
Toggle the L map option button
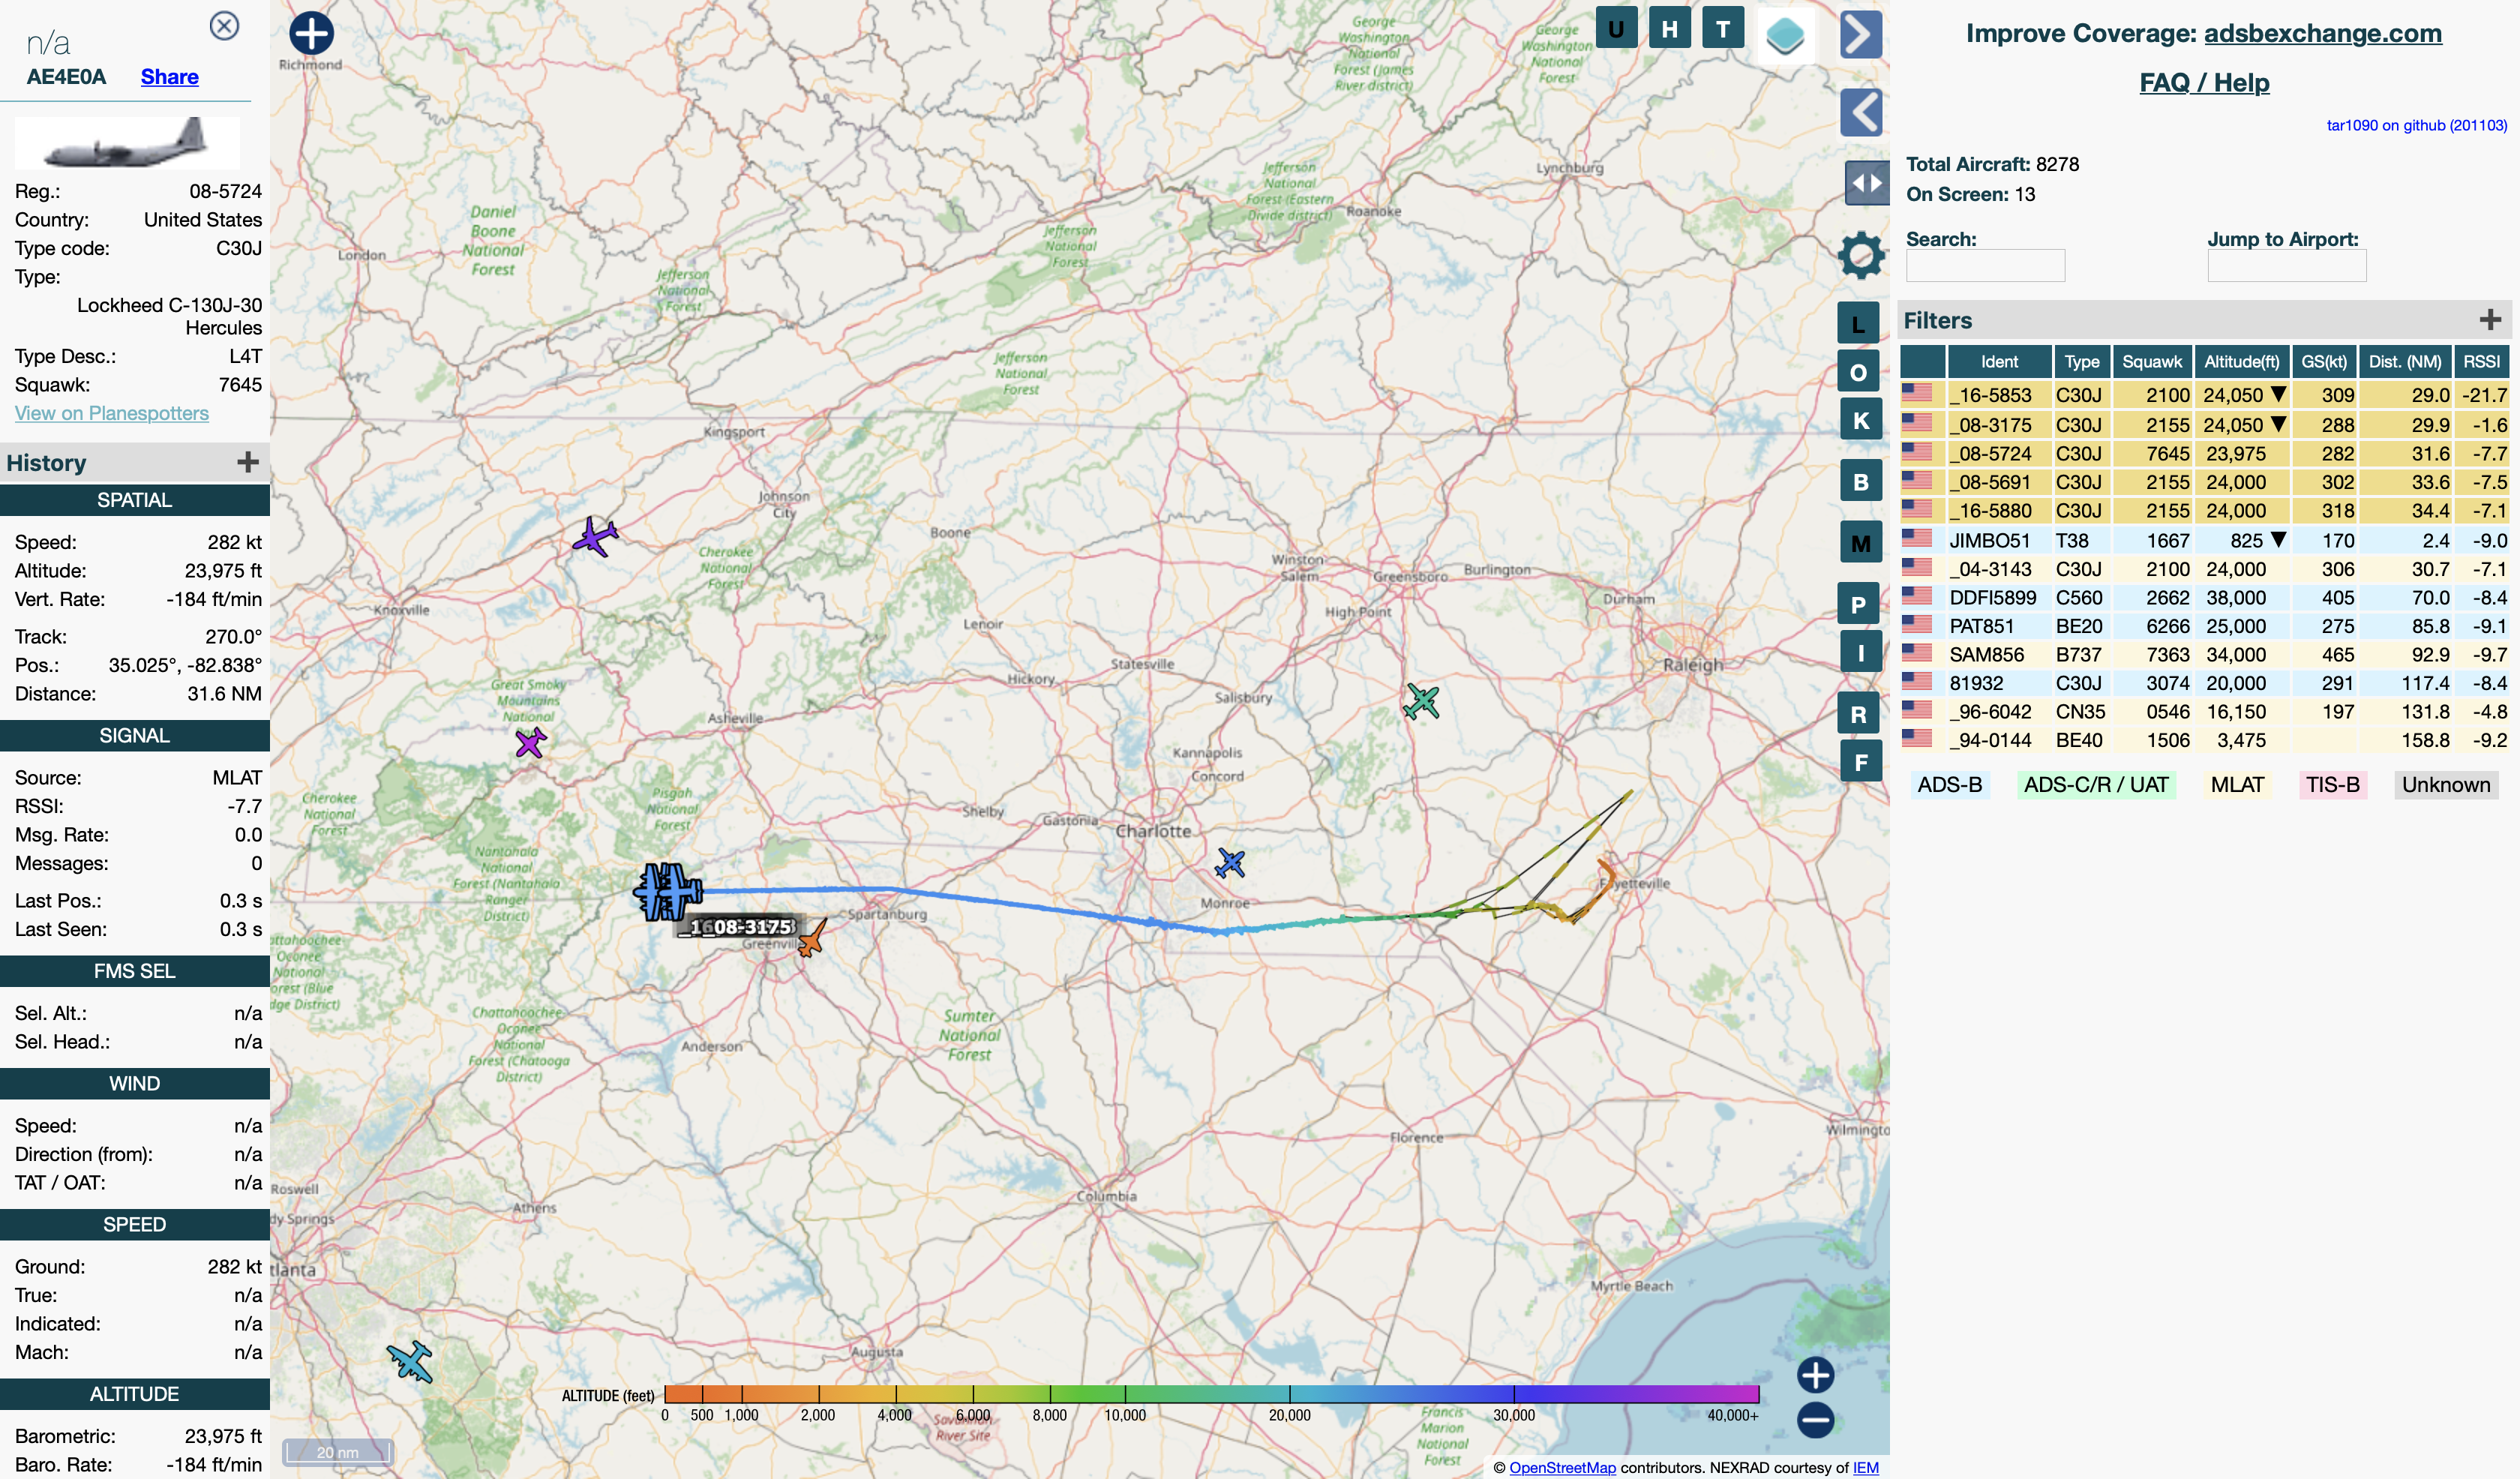click(x=1858, y=324)
